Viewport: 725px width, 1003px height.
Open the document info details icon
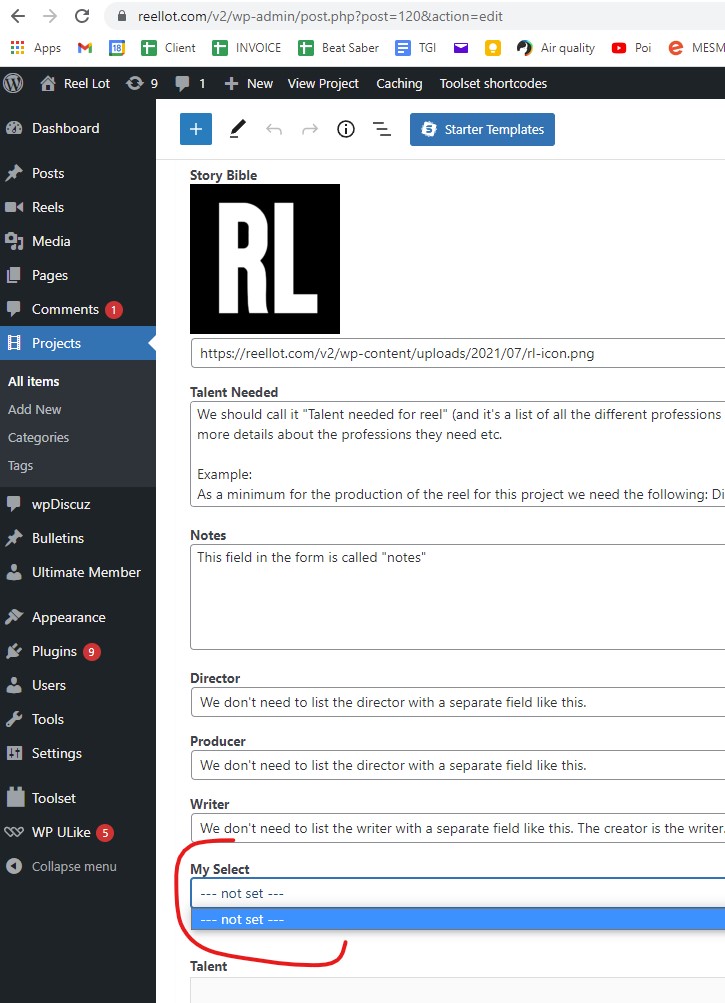346,129
